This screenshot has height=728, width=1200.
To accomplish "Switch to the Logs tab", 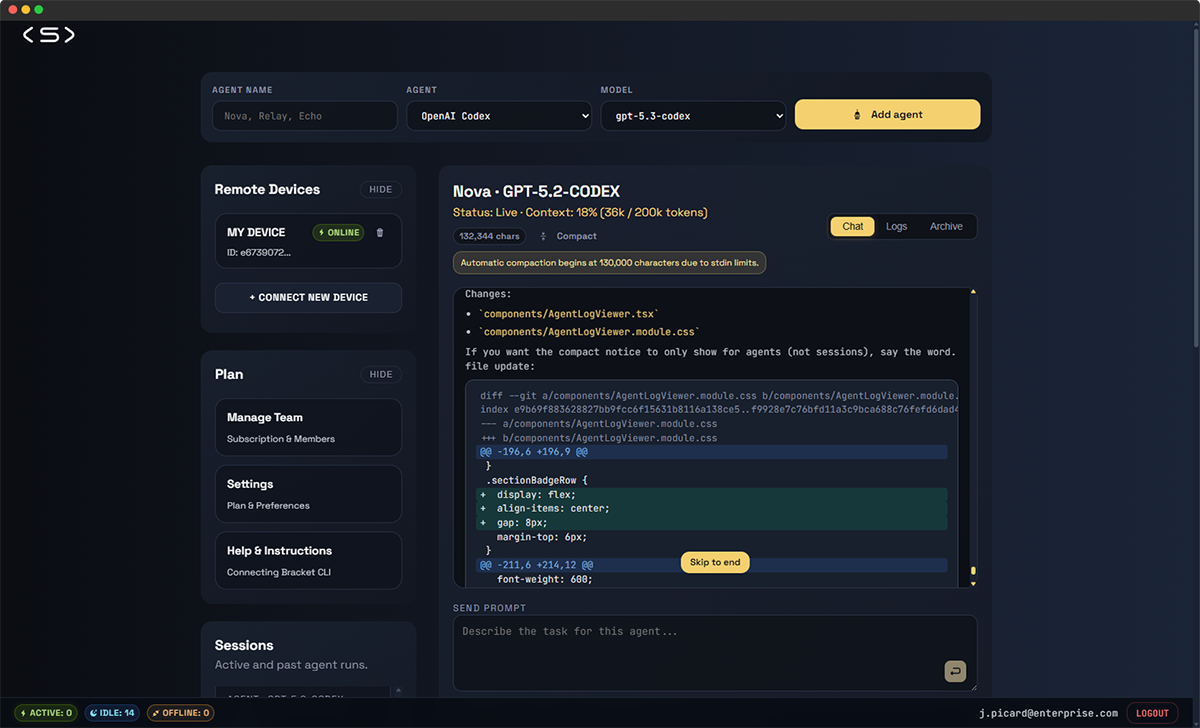I will click(896, 226).
